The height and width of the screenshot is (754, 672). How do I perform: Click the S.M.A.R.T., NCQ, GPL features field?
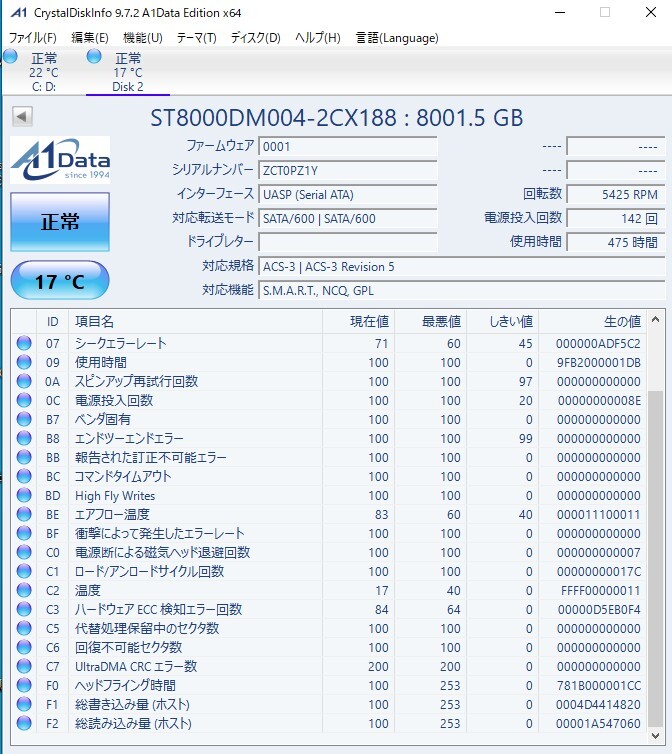pyautogui.click(x=462, y=291)
